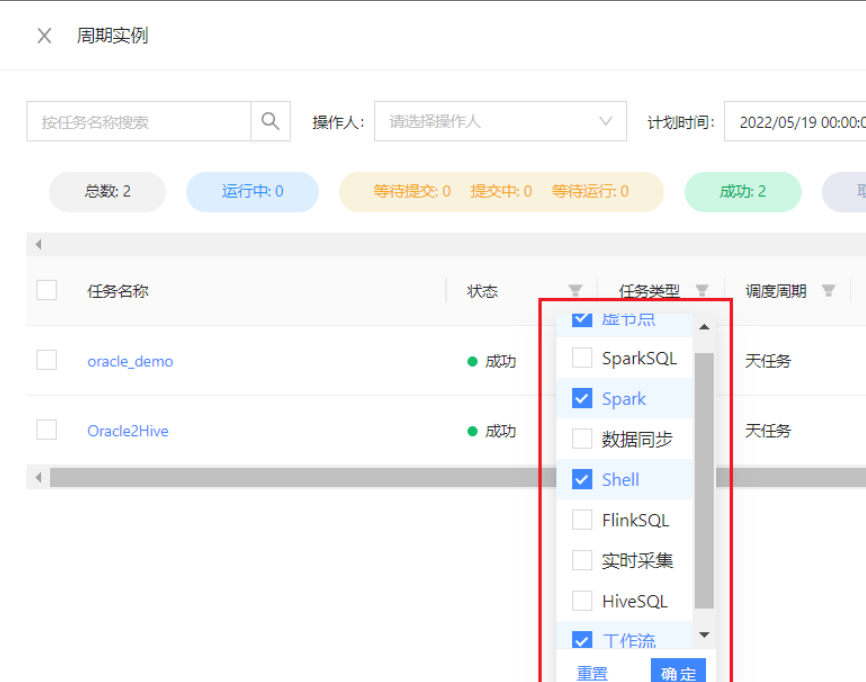Open the oracle_demo task link
Screen dimensions: 866x682
click(130, 362)
